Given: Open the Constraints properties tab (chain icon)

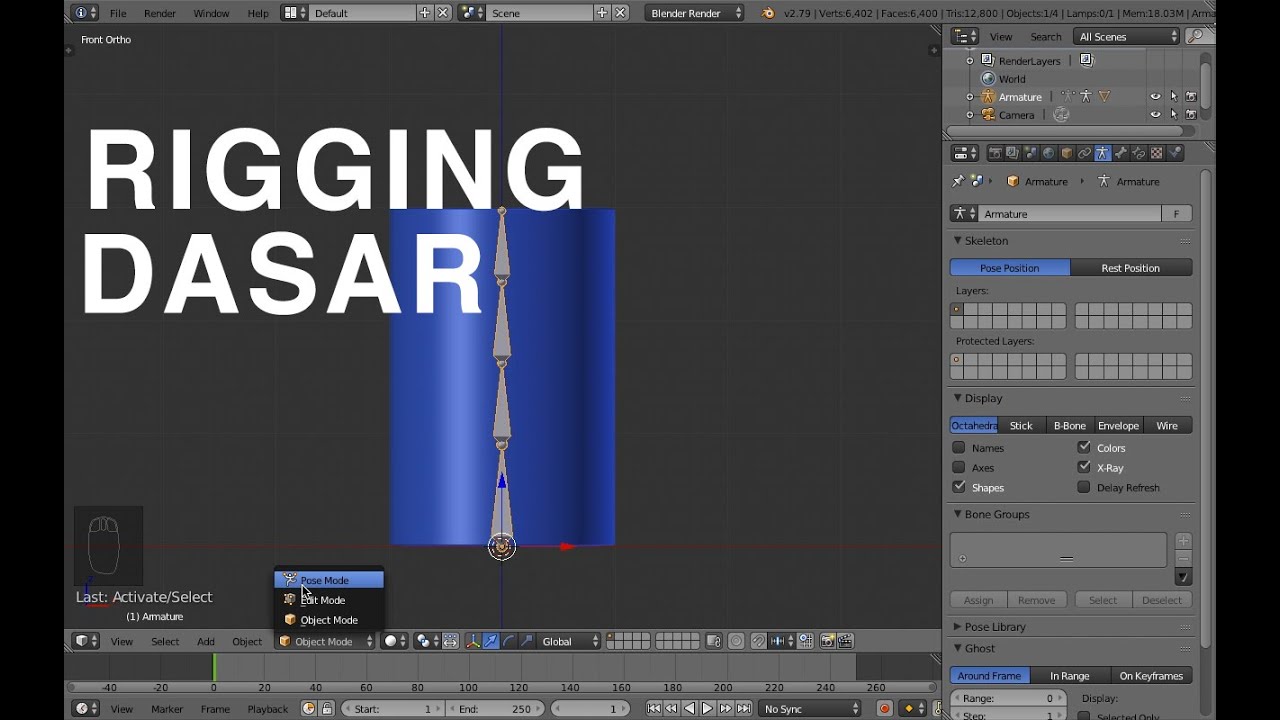Looking at the screenshot, I should (x=1084, y=153).
